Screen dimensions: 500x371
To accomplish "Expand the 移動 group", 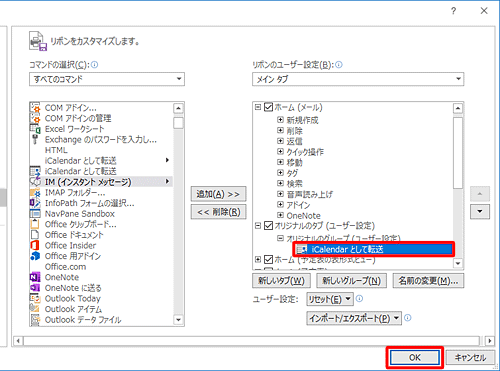I will coord(280,162).
